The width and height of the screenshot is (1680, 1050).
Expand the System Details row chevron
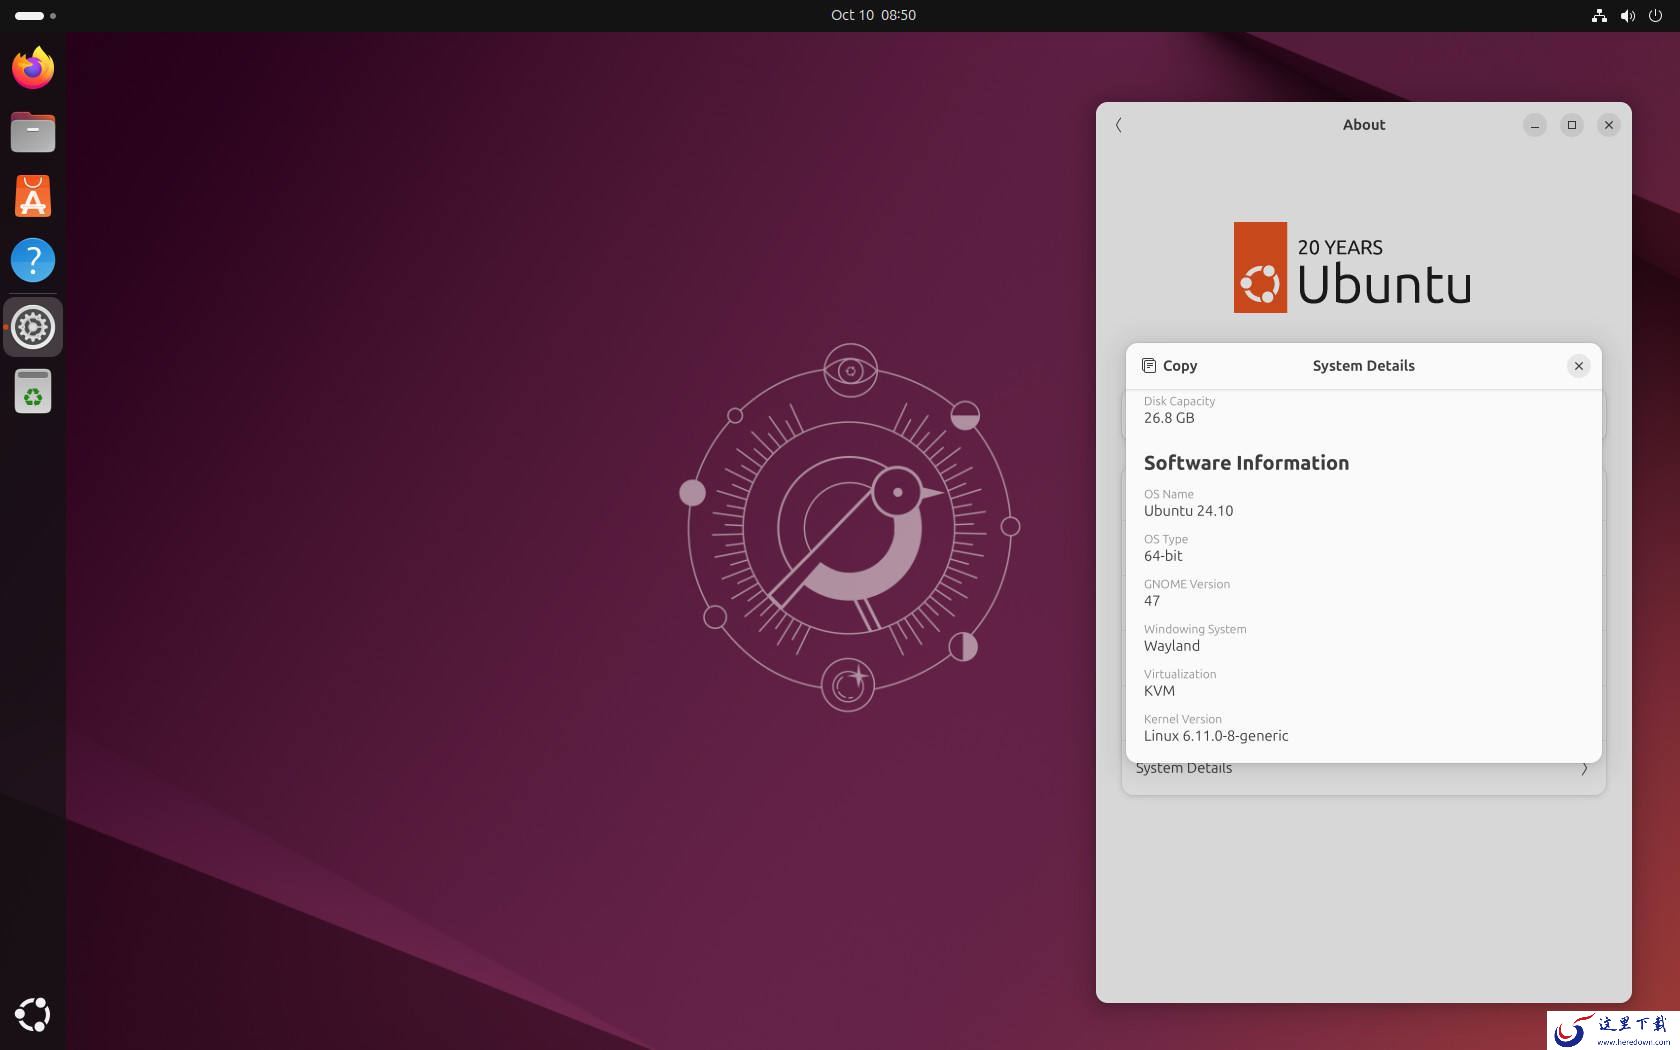1584,769
